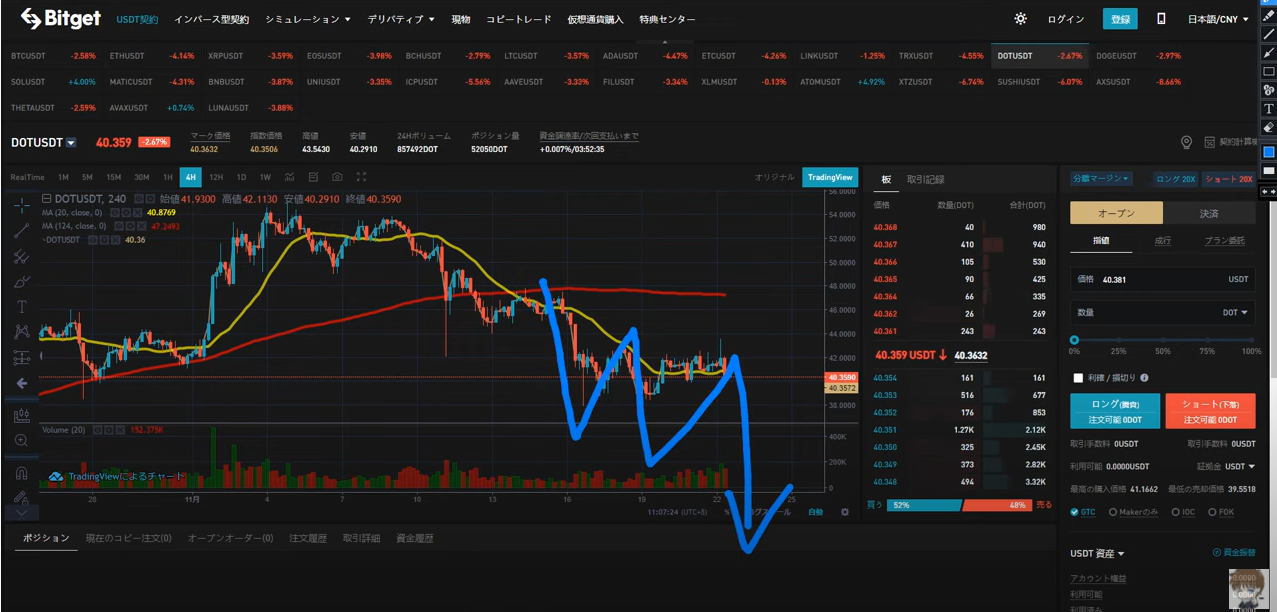The height and width of the screenshot is (612, 1277).
Task: Click the 価格 input field
Action: [x=1162, y=279]
